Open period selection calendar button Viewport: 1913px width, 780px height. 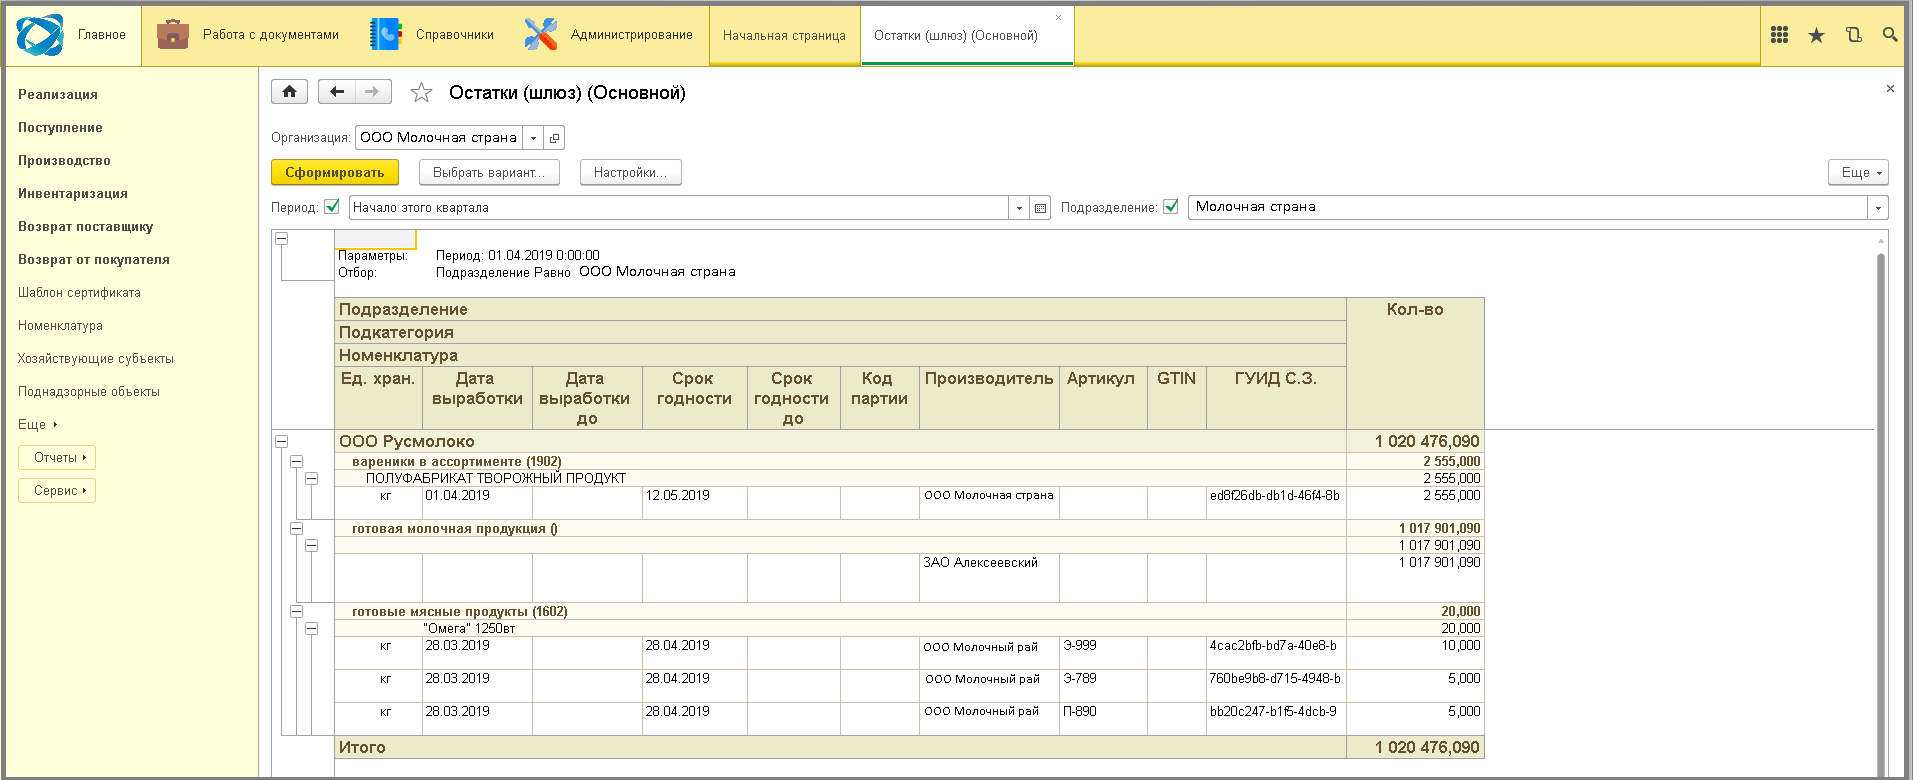pos(1040,208)
